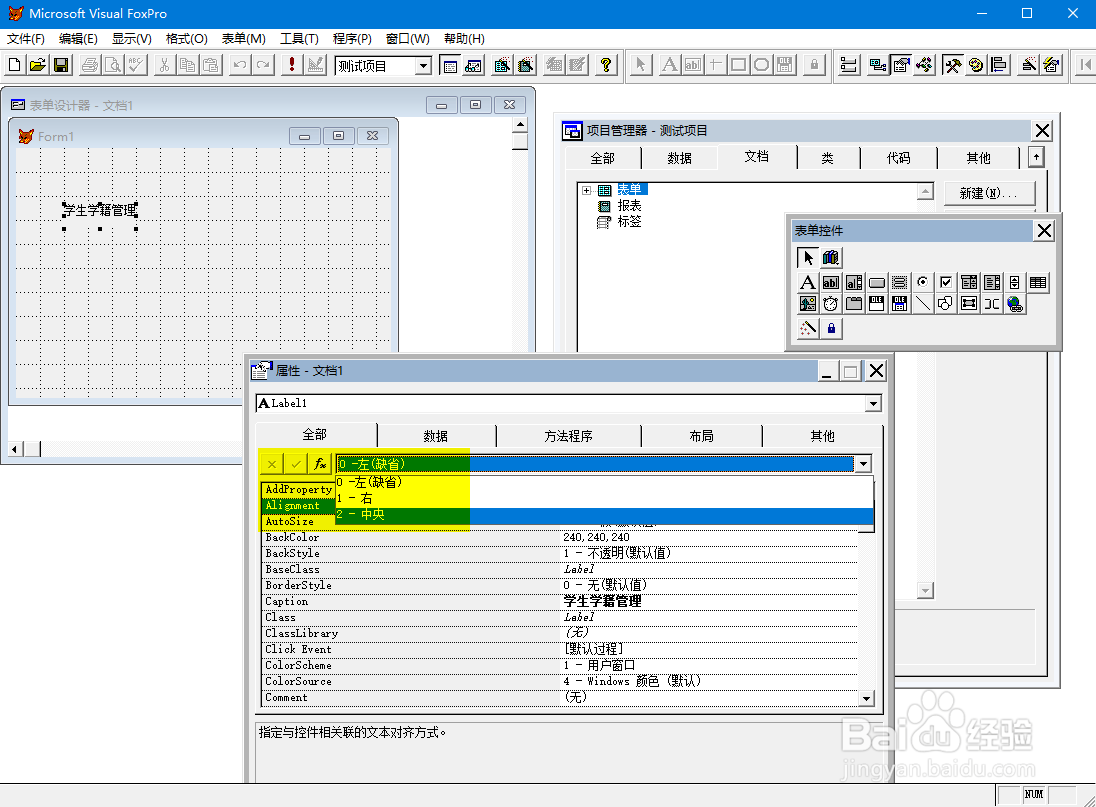
Task: Open the Label1 object selector dropdown
Action: tap(873, 404)
